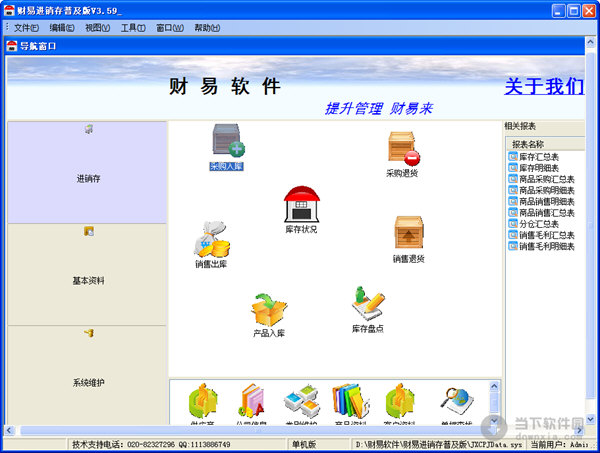Click the magnifier over globe icon
The height and width of the screenshot is (453, 600).
tap(457, 401)
